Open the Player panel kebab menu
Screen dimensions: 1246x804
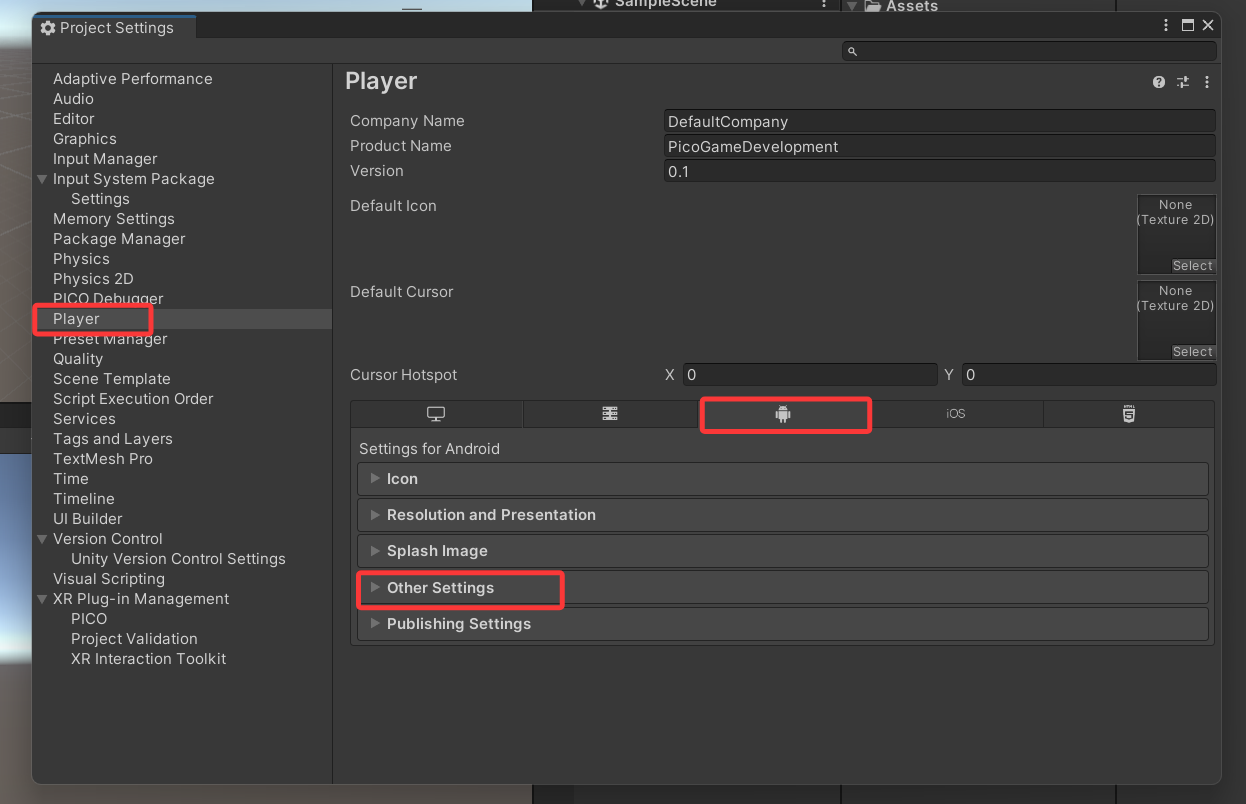1207,82
